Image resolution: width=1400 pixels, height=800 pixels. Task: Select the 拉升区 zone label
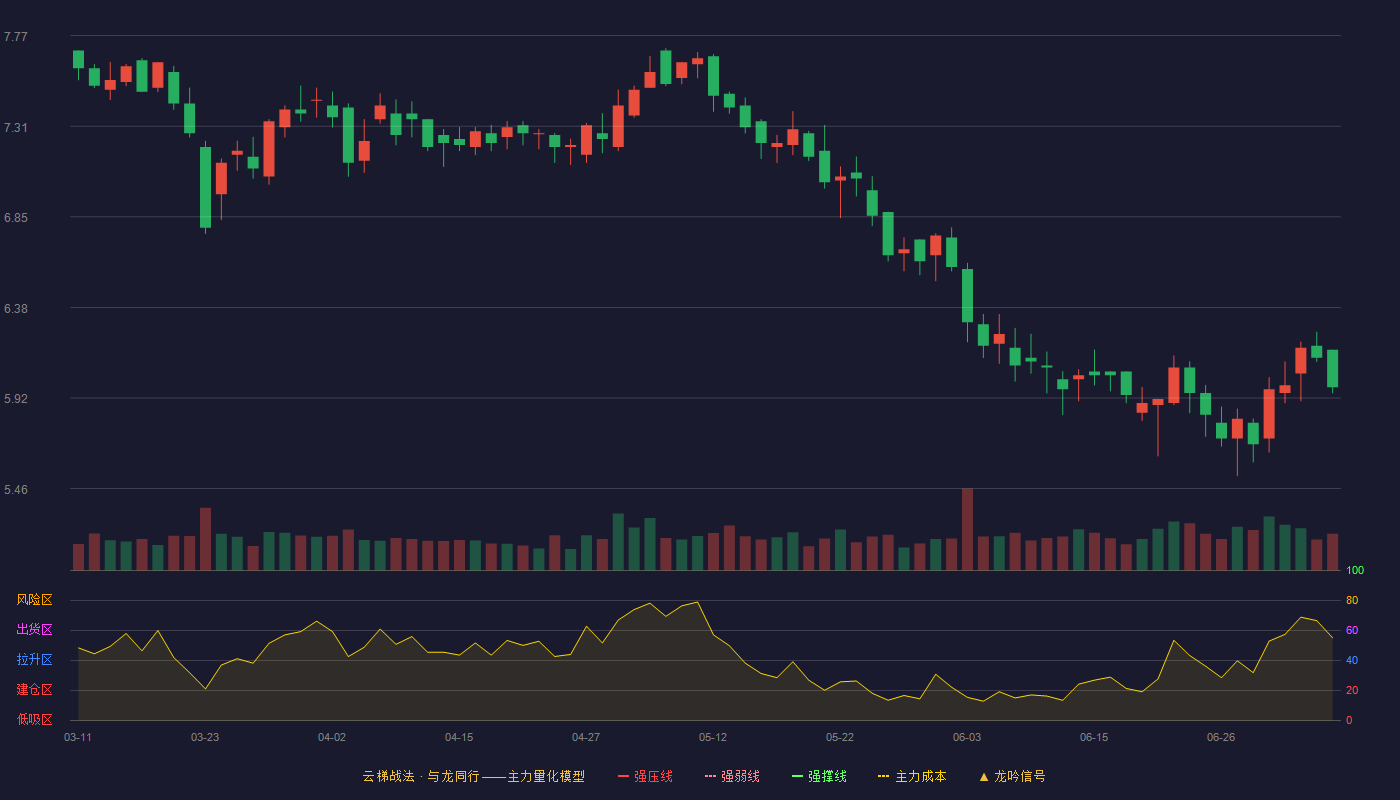click(x=34, y=660)
